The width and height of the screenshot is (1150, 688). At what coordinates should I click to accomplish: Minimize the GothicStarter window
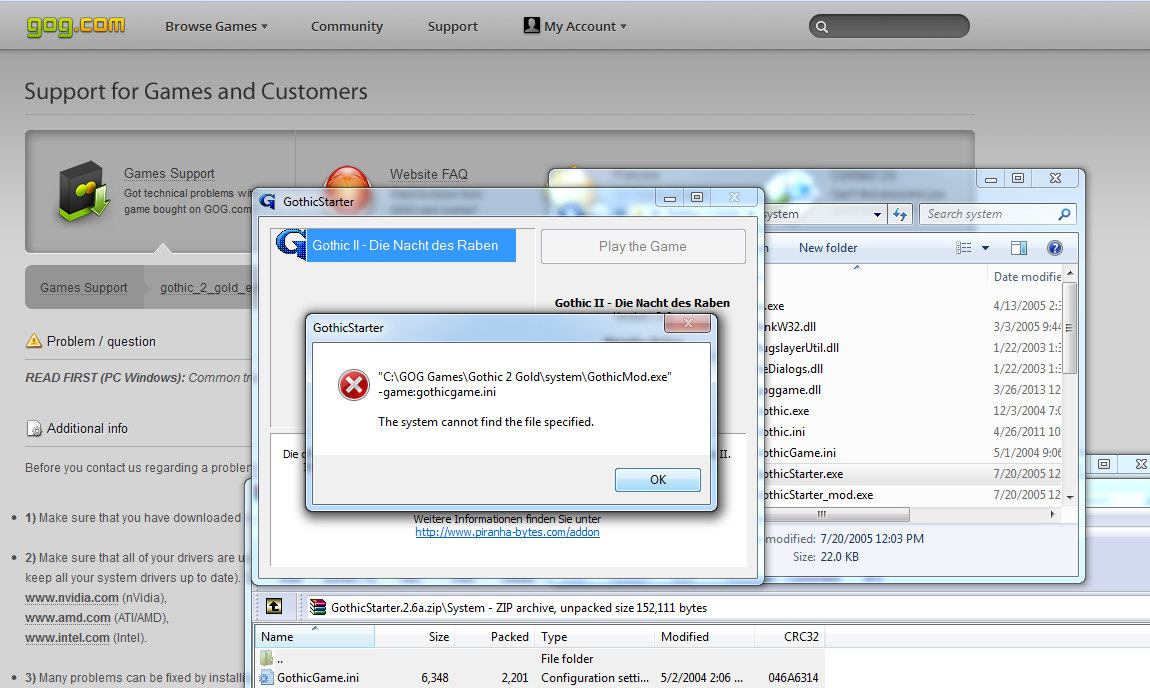670,197
